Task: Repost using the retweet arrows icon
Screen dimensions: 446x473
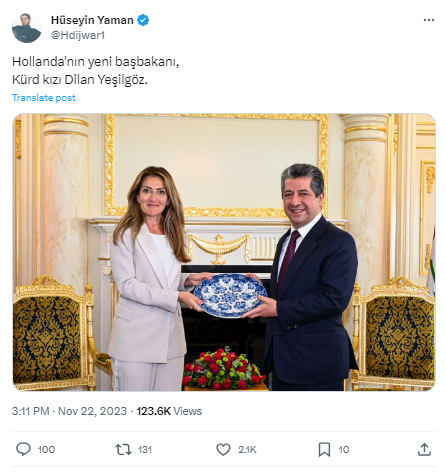Action: (123, 449)
